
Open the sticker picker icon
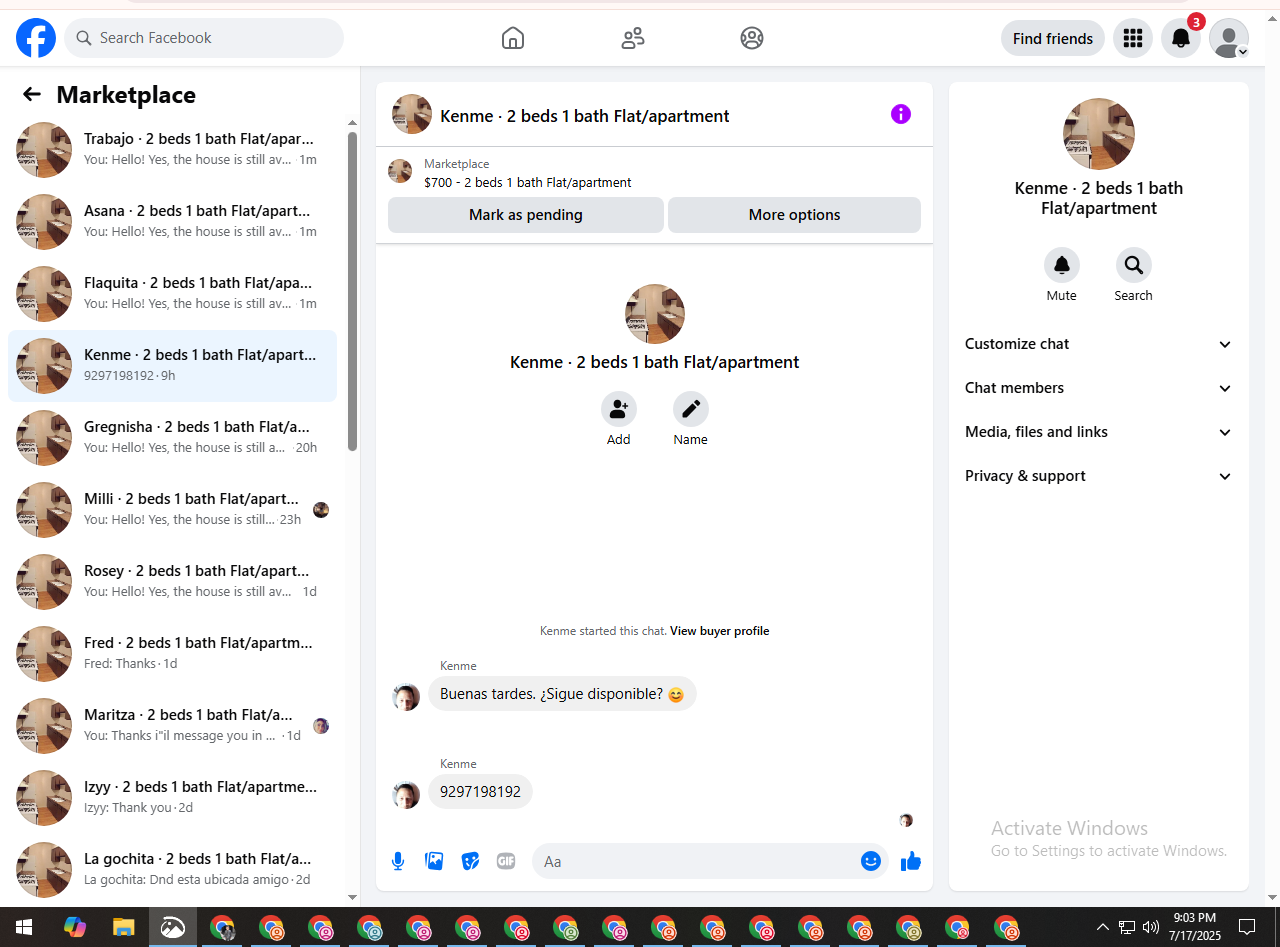(470, 861)
